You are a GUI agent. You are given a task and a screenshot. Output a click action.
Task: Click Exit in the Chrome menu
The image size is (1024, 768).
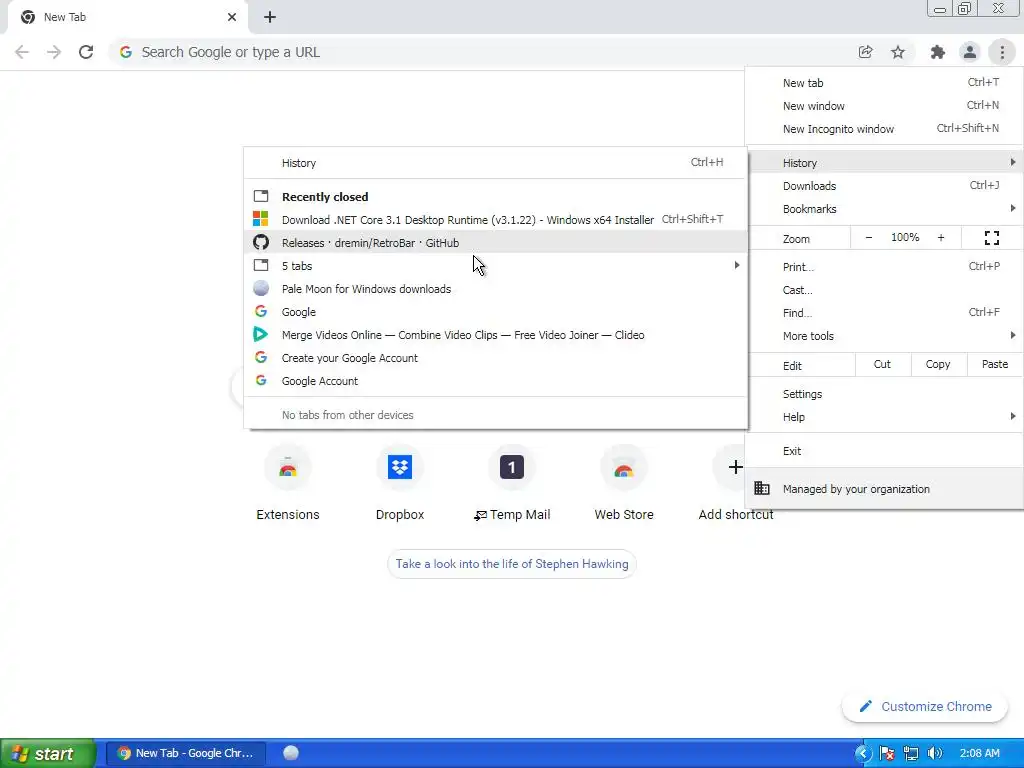pos(884,451)
